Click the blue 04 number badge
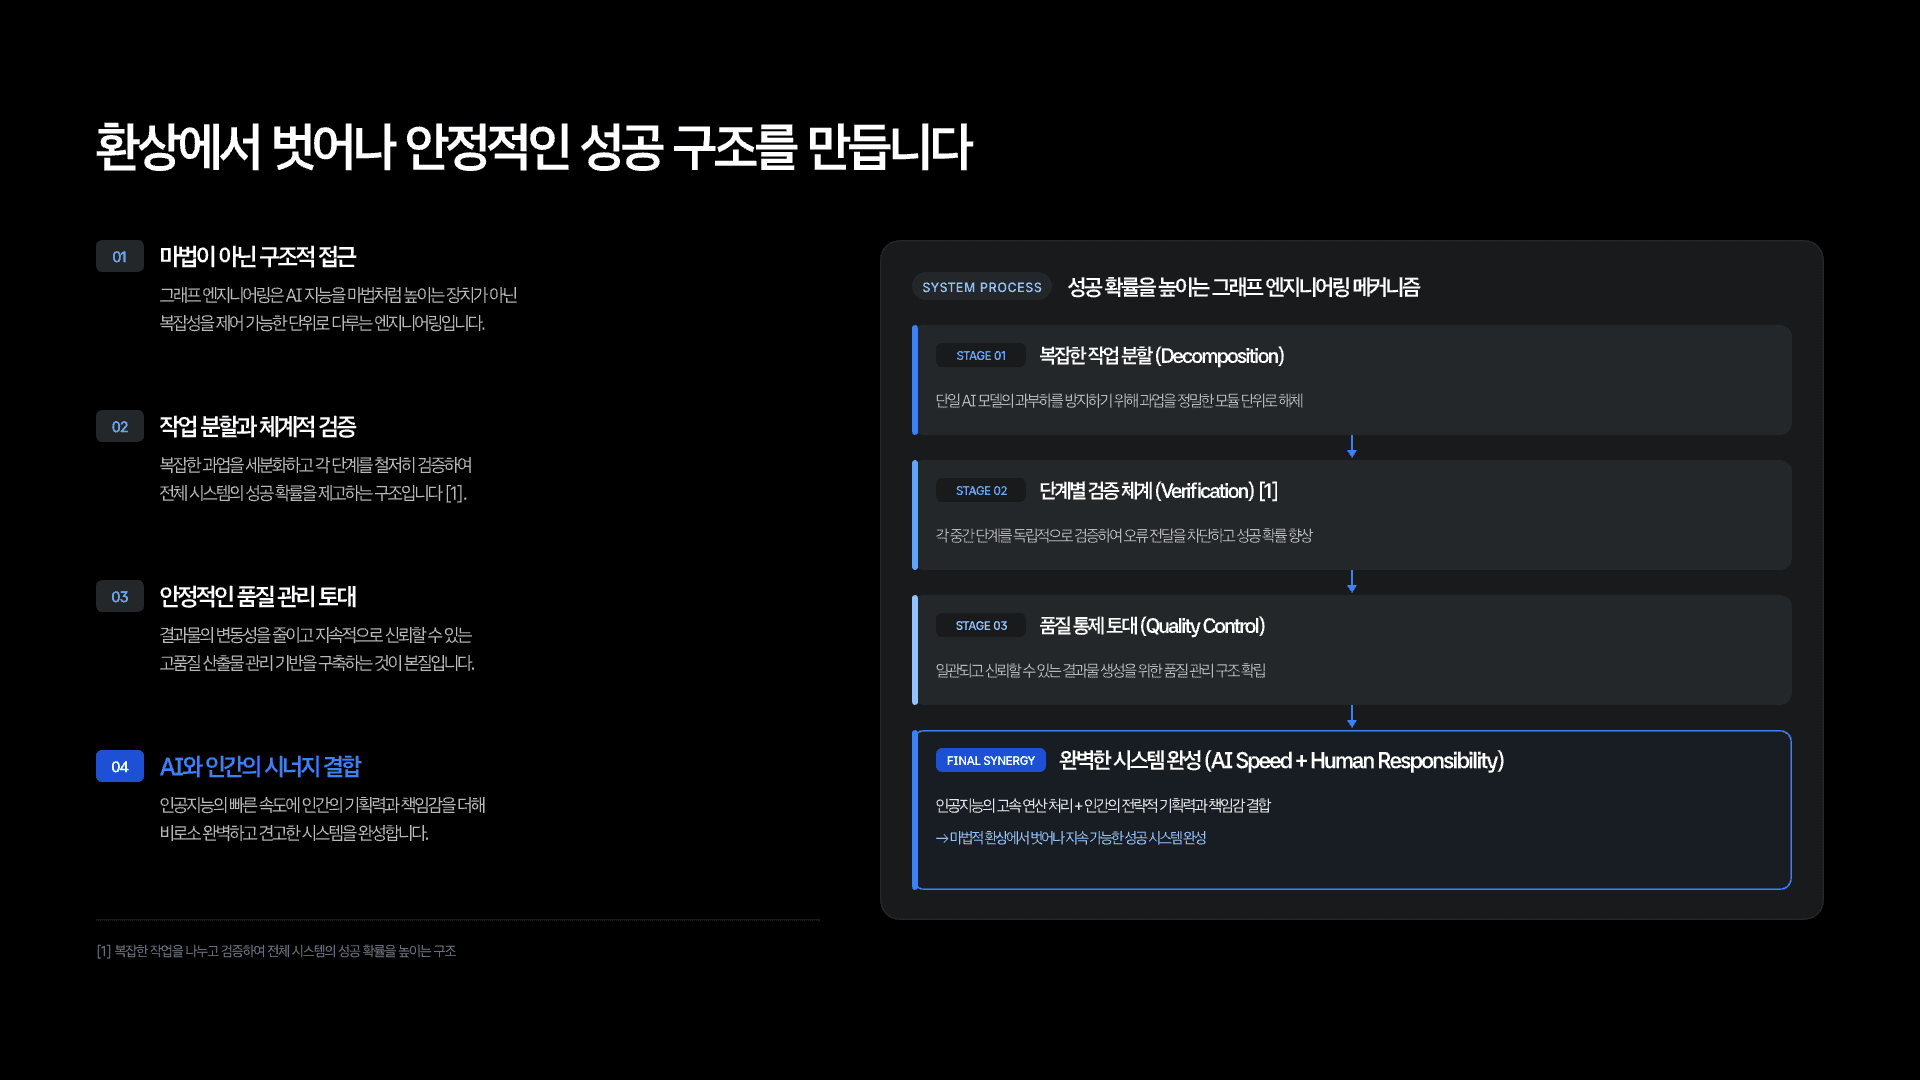This screenshot has height=1080, width=1920. click(x=120, y=767)
